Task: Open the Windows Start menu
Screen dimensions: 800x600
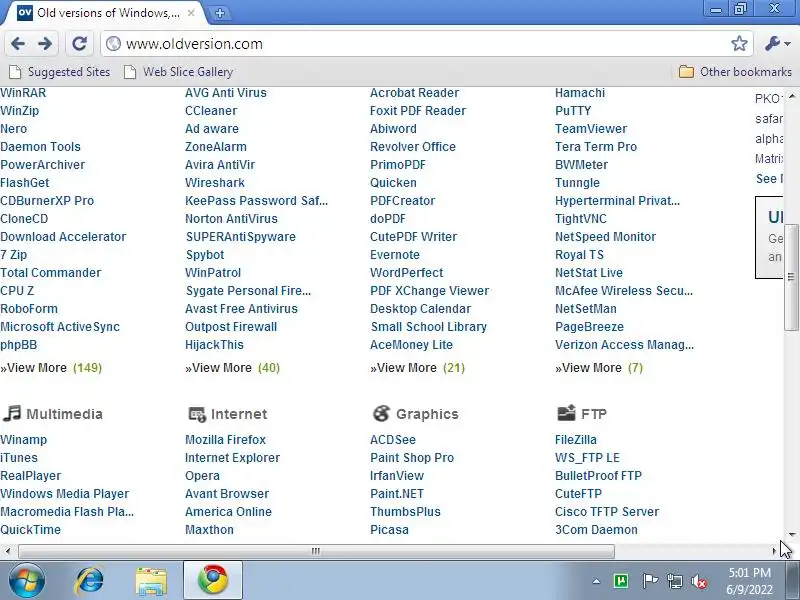Action: pyautogui.click(x=26, y=581)
